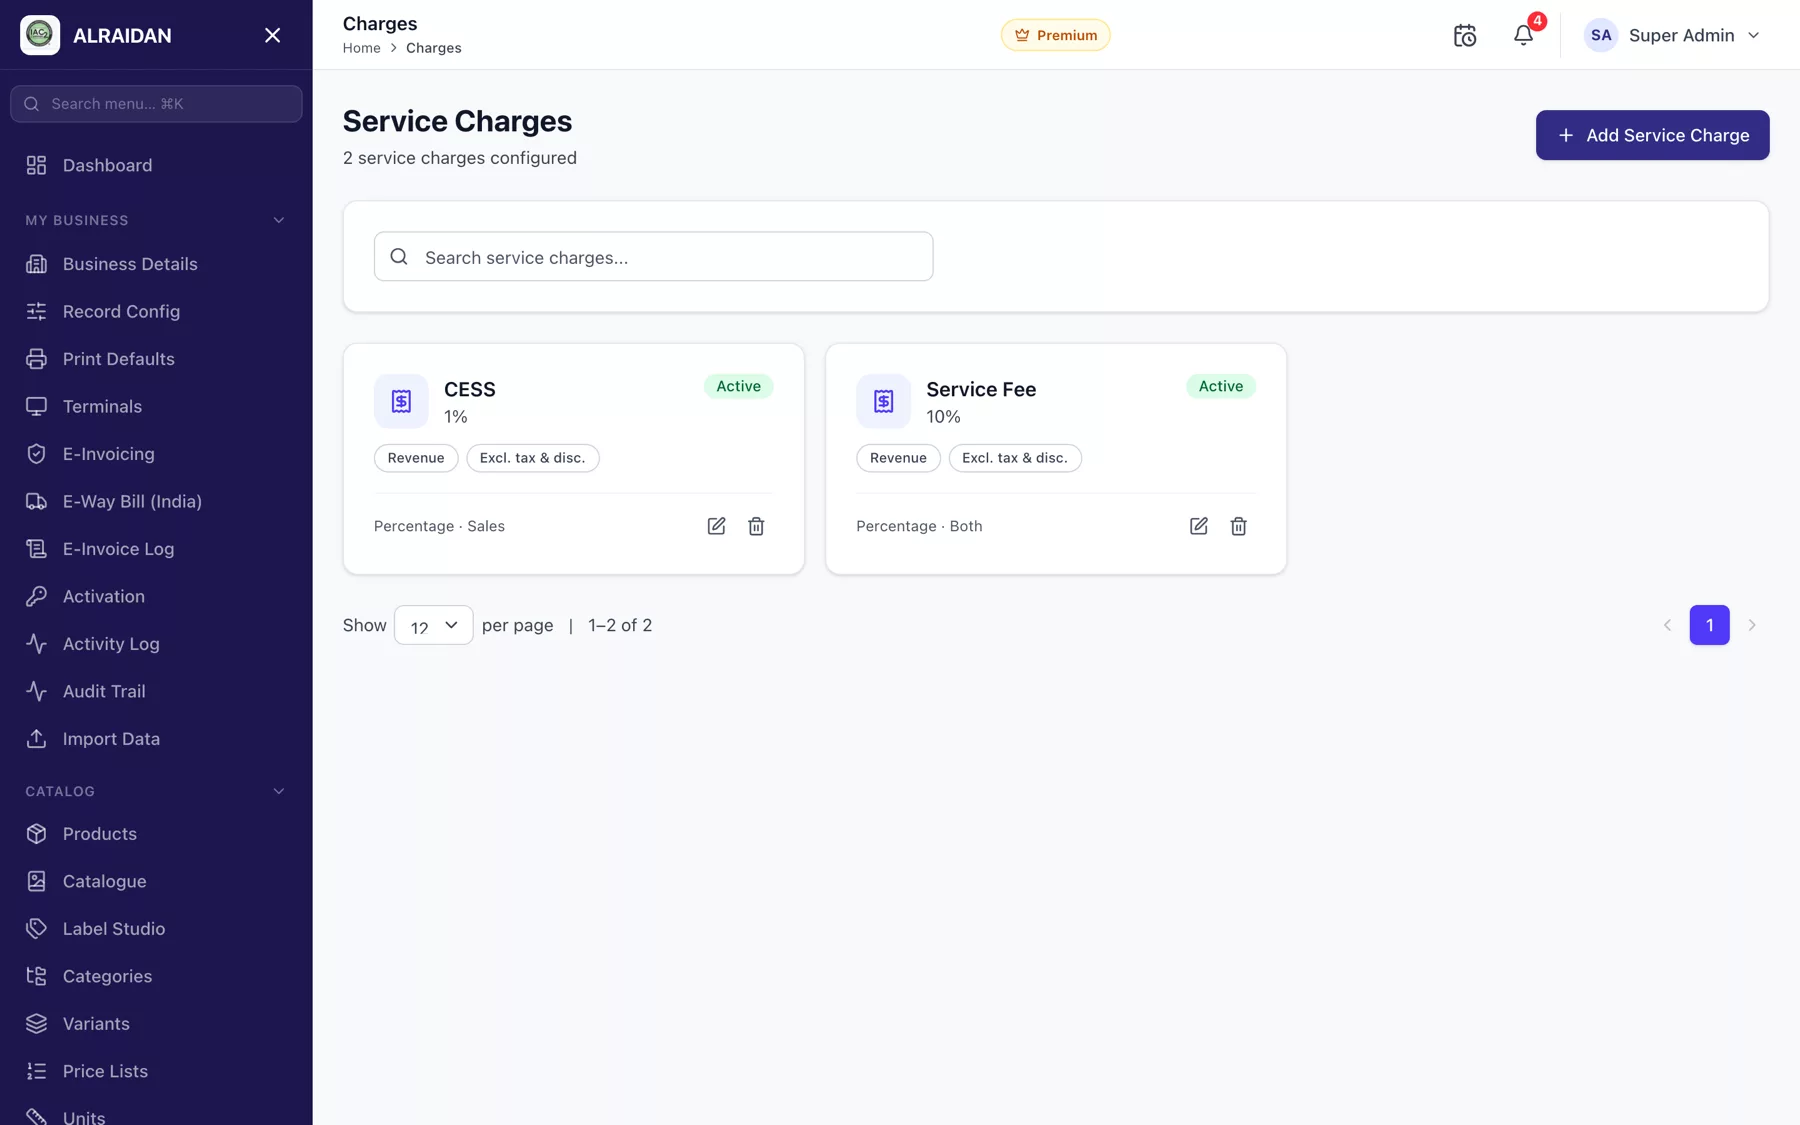Click the Search menu field

point(156,104)
